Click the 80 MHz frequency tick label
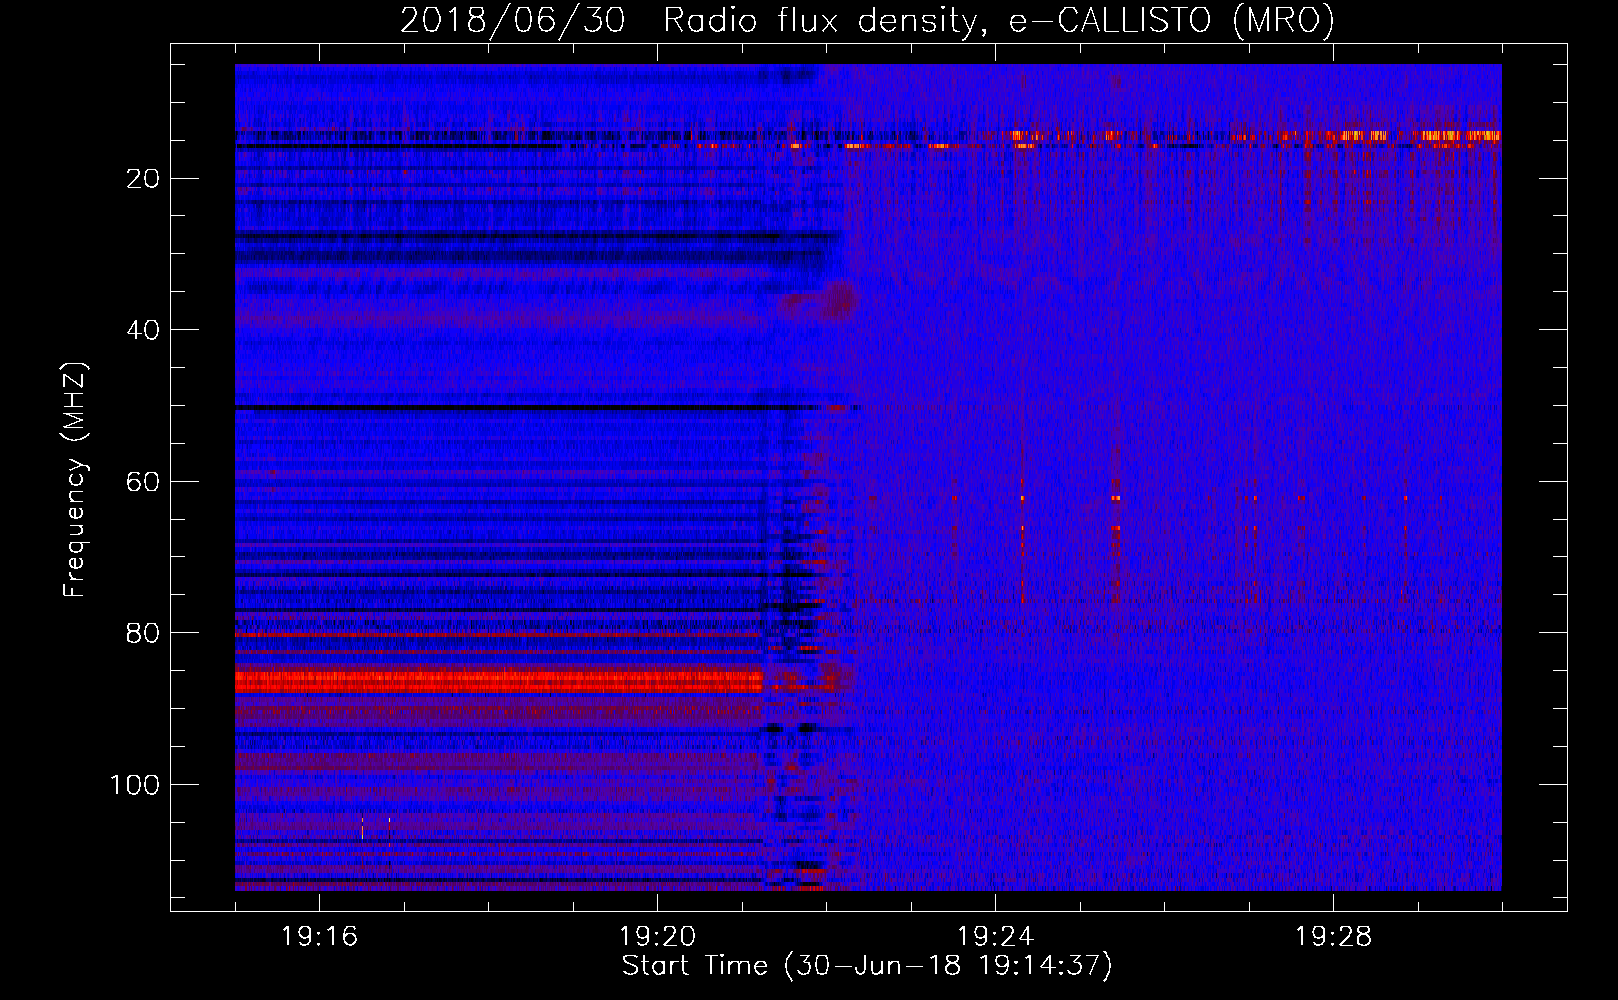 (144, 633)
